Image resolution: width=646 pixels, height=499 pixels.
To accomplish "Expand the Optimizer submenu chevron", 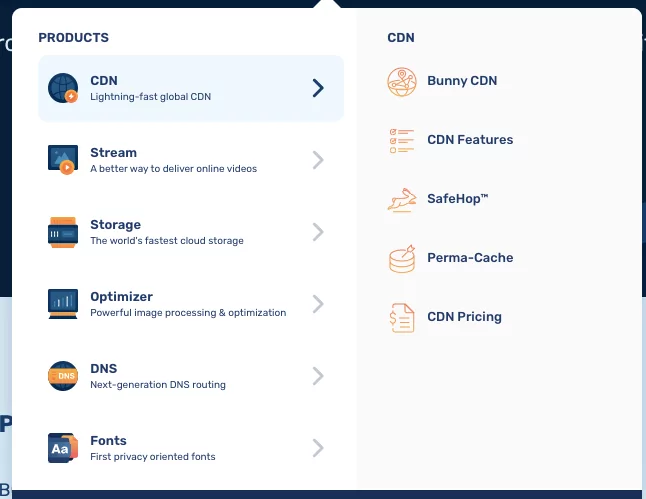I will [x=318, y=304].
